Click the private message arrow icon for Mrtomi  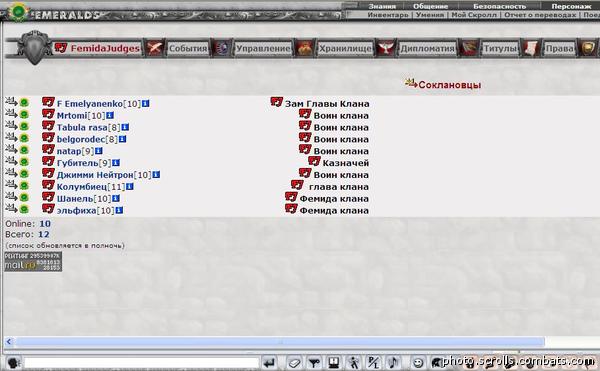[x=11, y=114]
